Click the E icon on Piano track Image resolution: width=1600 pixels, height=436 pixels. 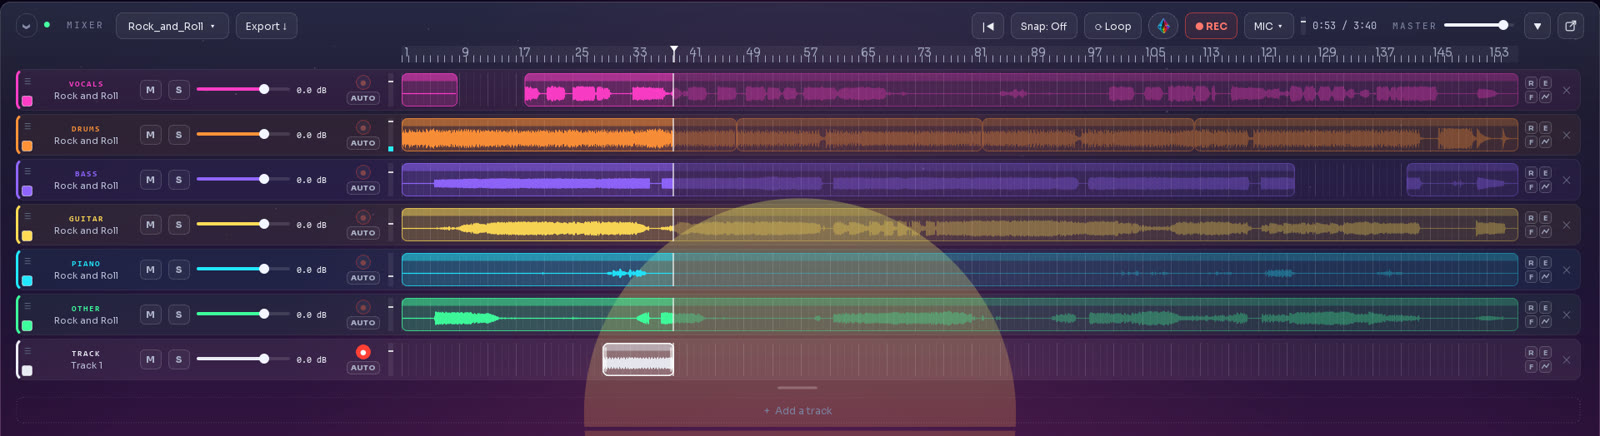(1545, 263)
